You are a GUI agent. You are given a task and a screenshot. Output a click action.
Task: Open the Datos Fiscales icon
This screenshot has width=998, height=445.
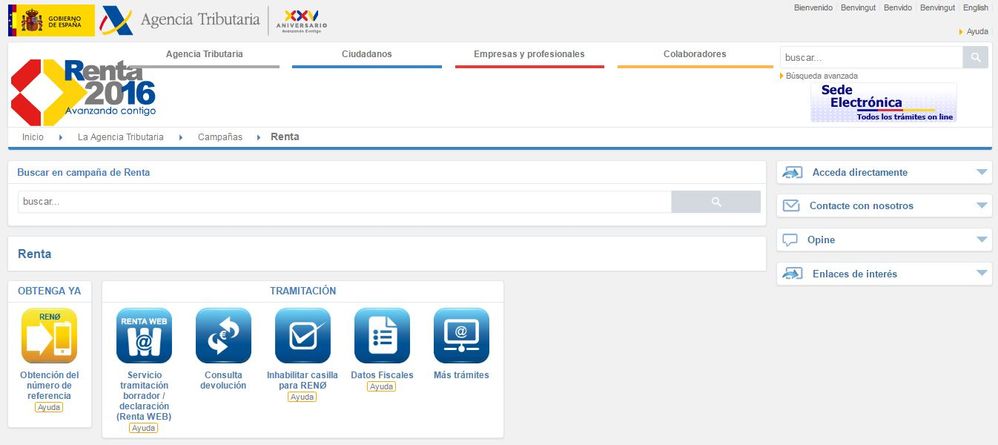382,335
